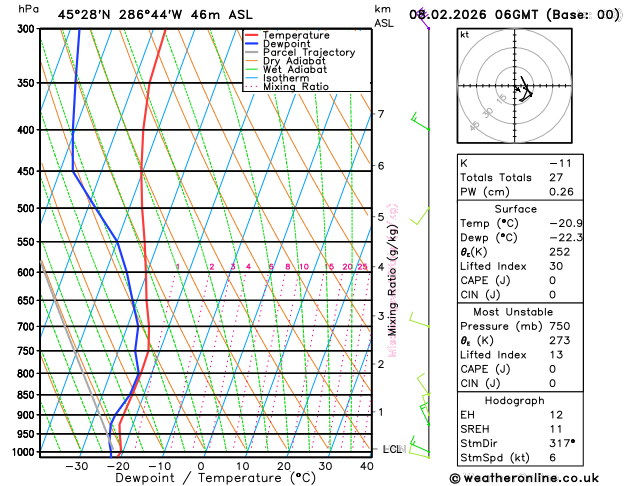Click the mixing ratio '10' line label
This screenshot has width=629, height=486.
coord(304,267)
